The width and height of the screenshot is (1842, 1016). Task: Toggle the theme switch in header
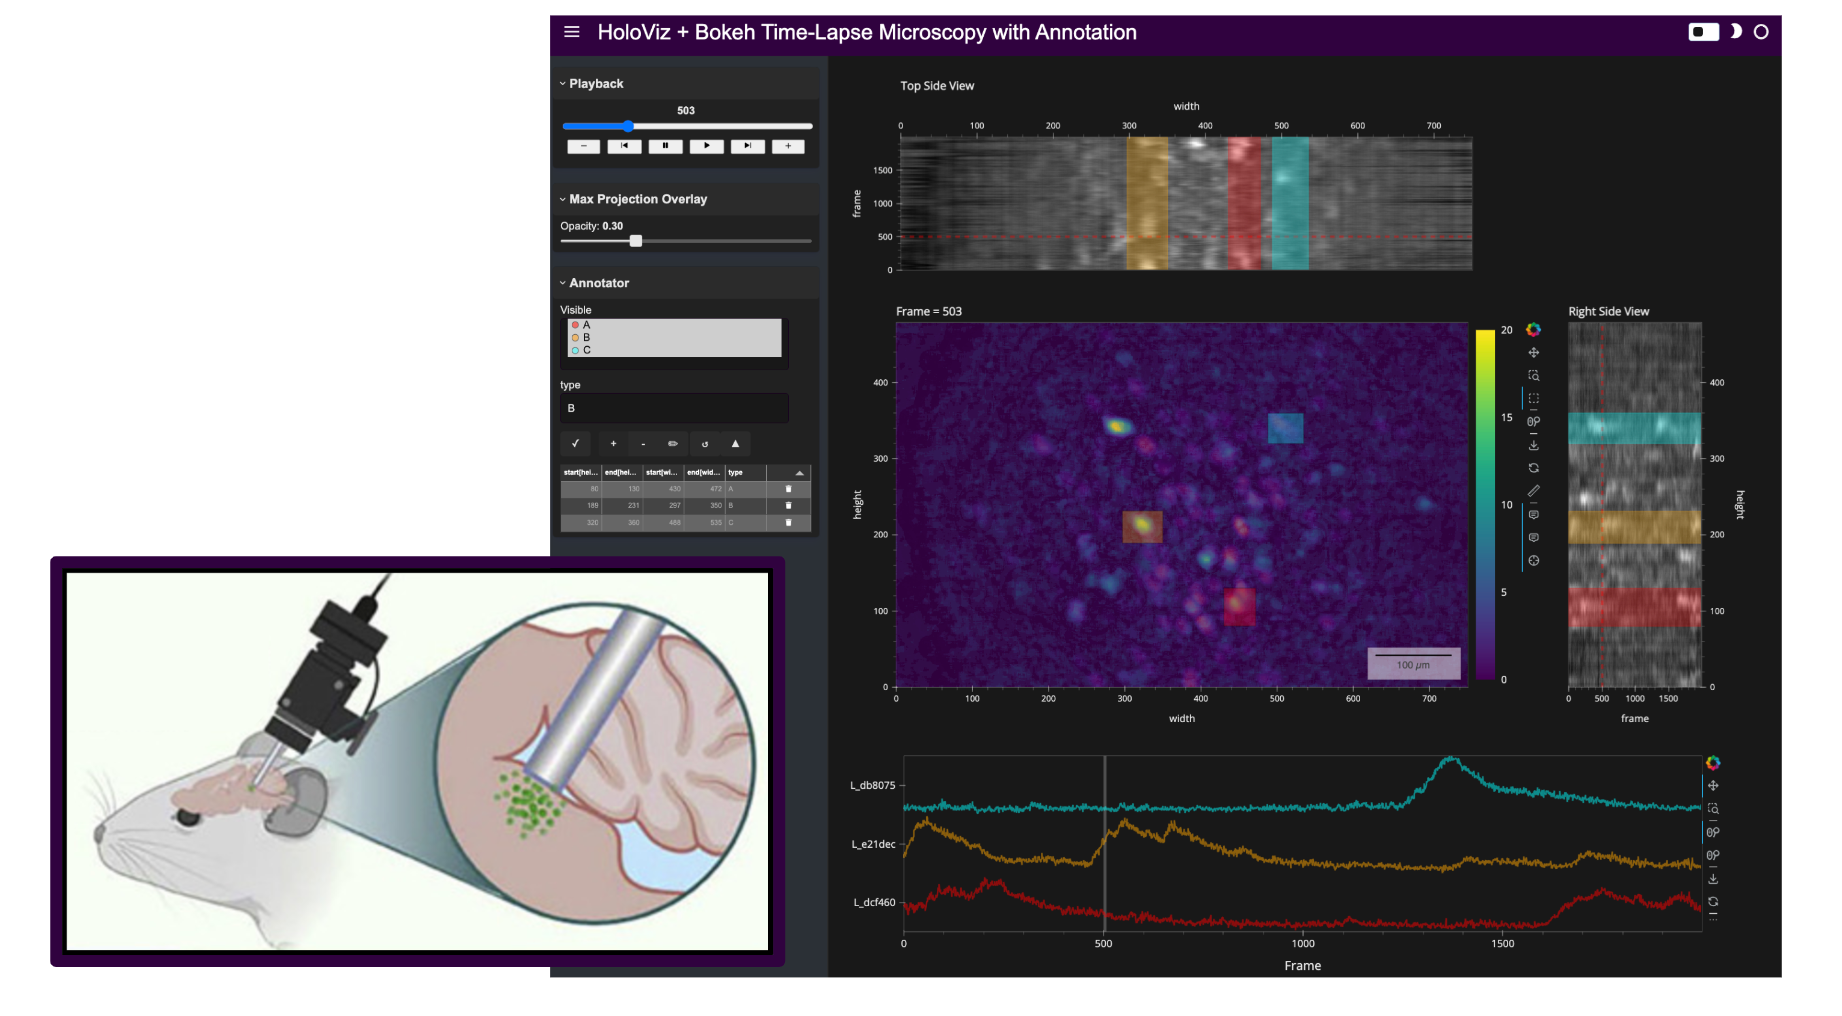pyautogui.click(x=1703, y=32)
